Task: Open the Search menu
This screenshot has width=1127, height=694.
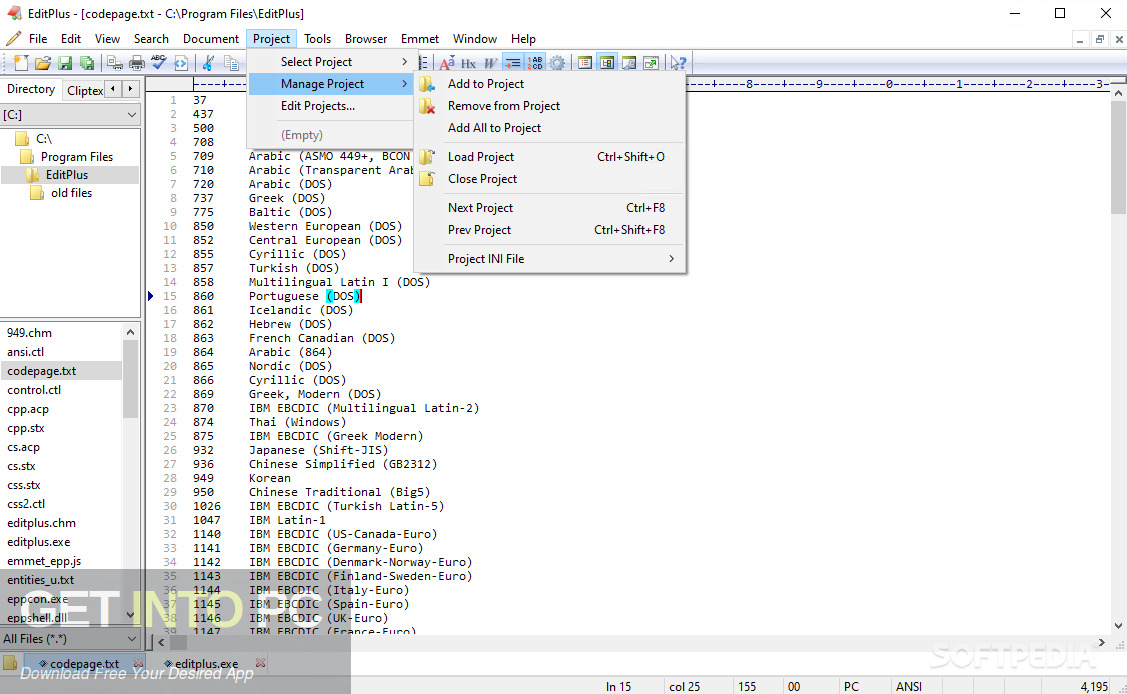Action: click(151, 39)
